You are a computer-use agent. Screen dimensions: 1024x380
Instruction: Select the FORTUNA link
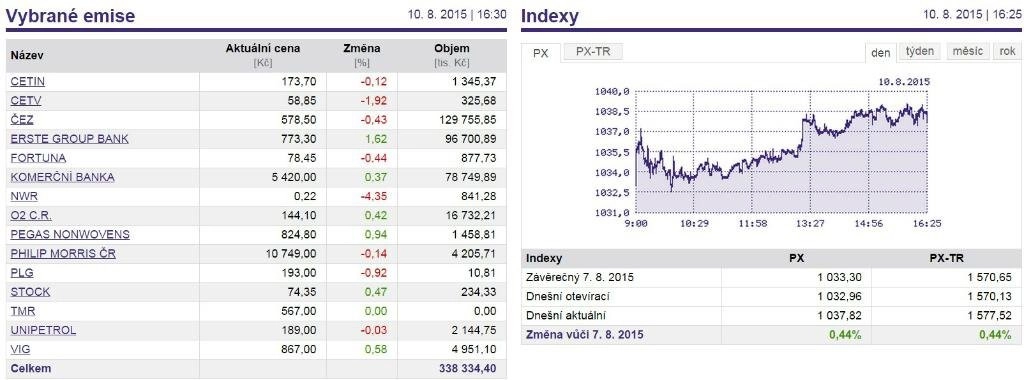coord(38,158)
